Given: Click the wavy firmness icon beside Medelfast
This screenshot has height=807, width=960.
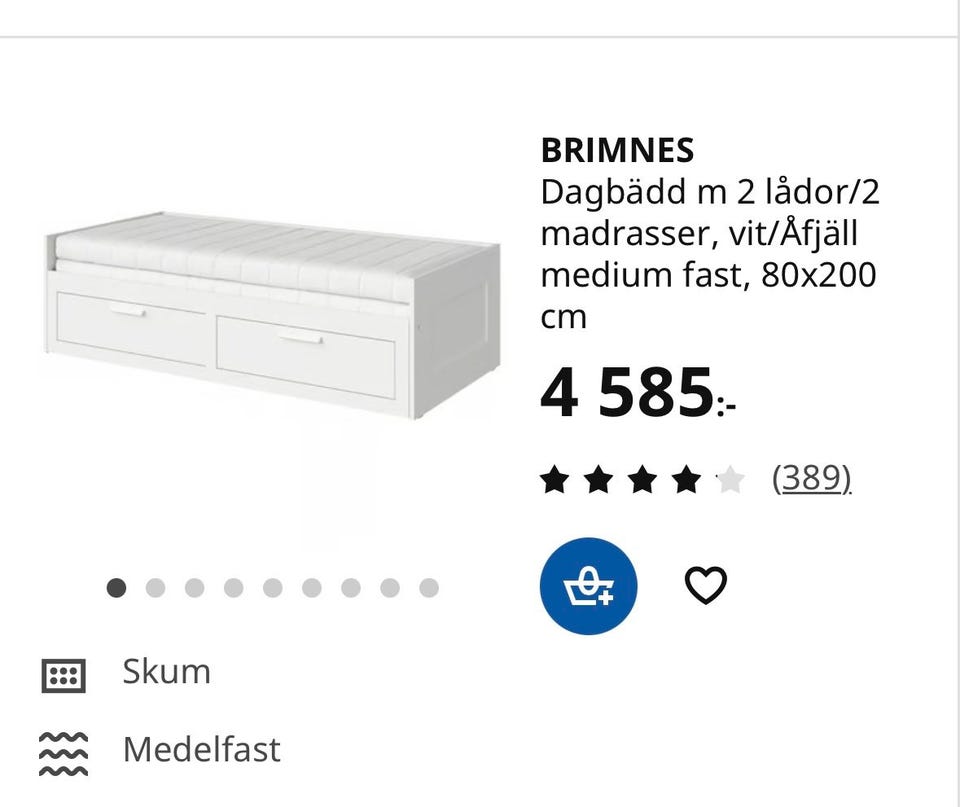Looking at the screenshot, I should point(63,753).
